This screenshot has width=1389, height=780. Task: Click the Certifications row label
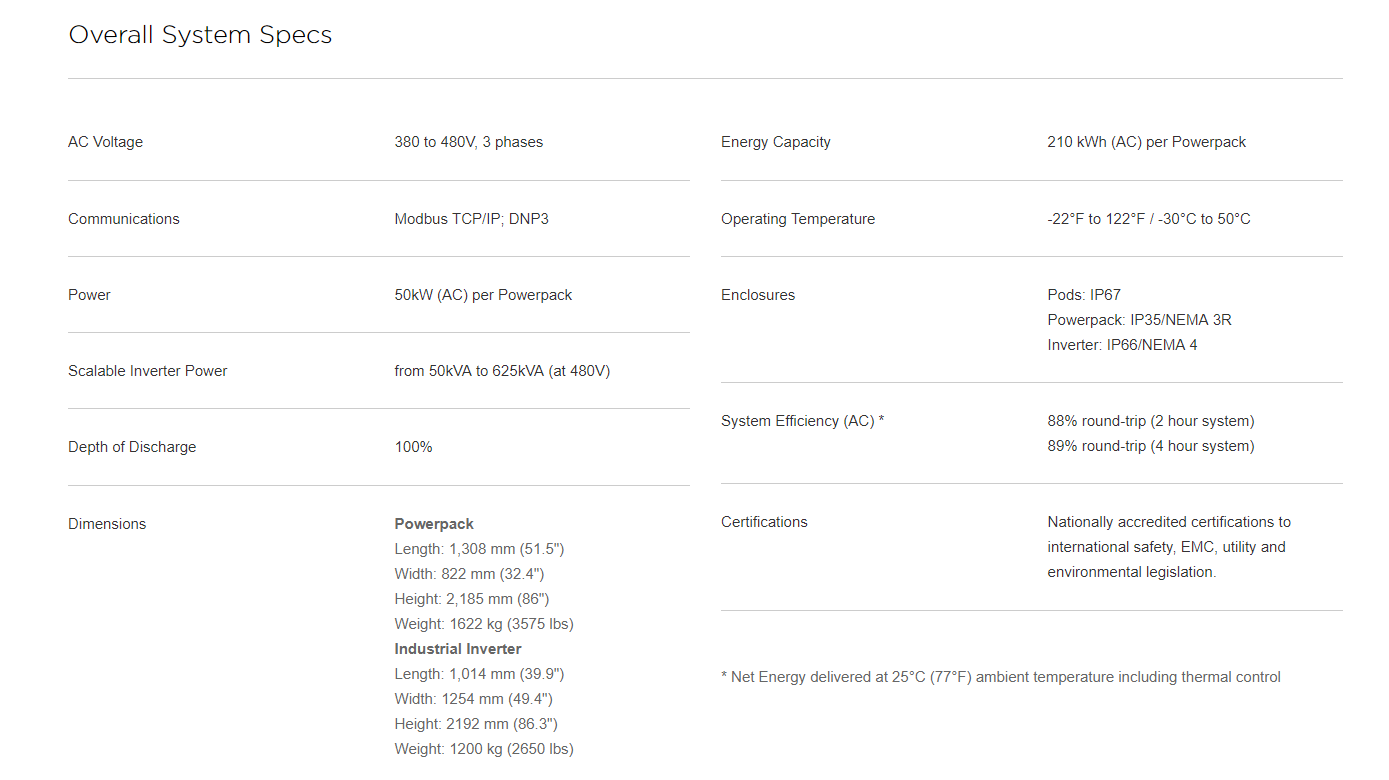pyautogui.click(x=763, y=522)
